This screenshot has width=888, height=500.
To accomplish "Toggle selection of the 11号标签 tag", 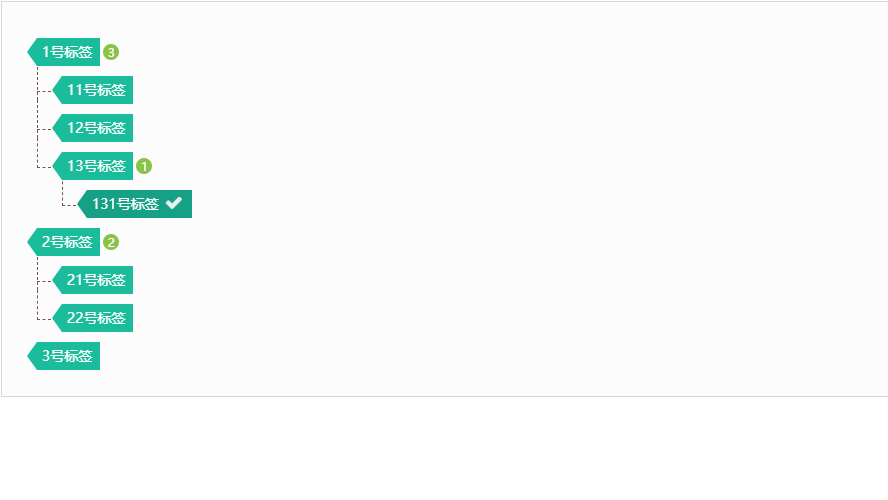I will click(93, 90).
